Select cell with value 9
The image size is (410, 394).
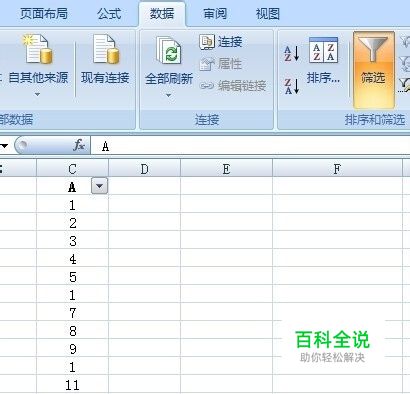72,349
